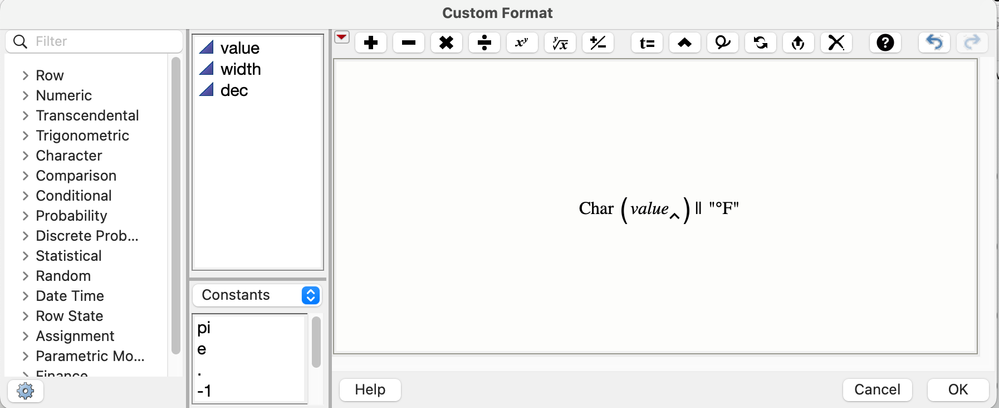This screenshot has width=999, height=408.
Task: Click the delete expression (X) button
Action: (837, 43)
